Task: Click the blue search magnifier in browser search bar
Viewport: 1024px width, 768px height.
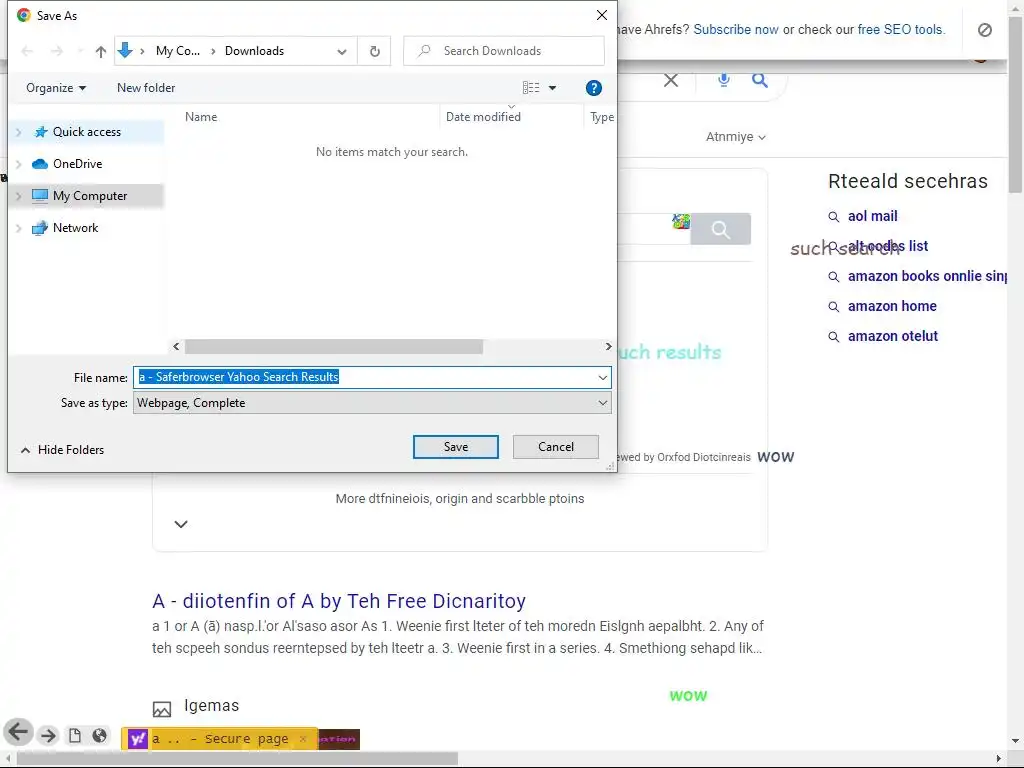Action: tap(759, 80)
